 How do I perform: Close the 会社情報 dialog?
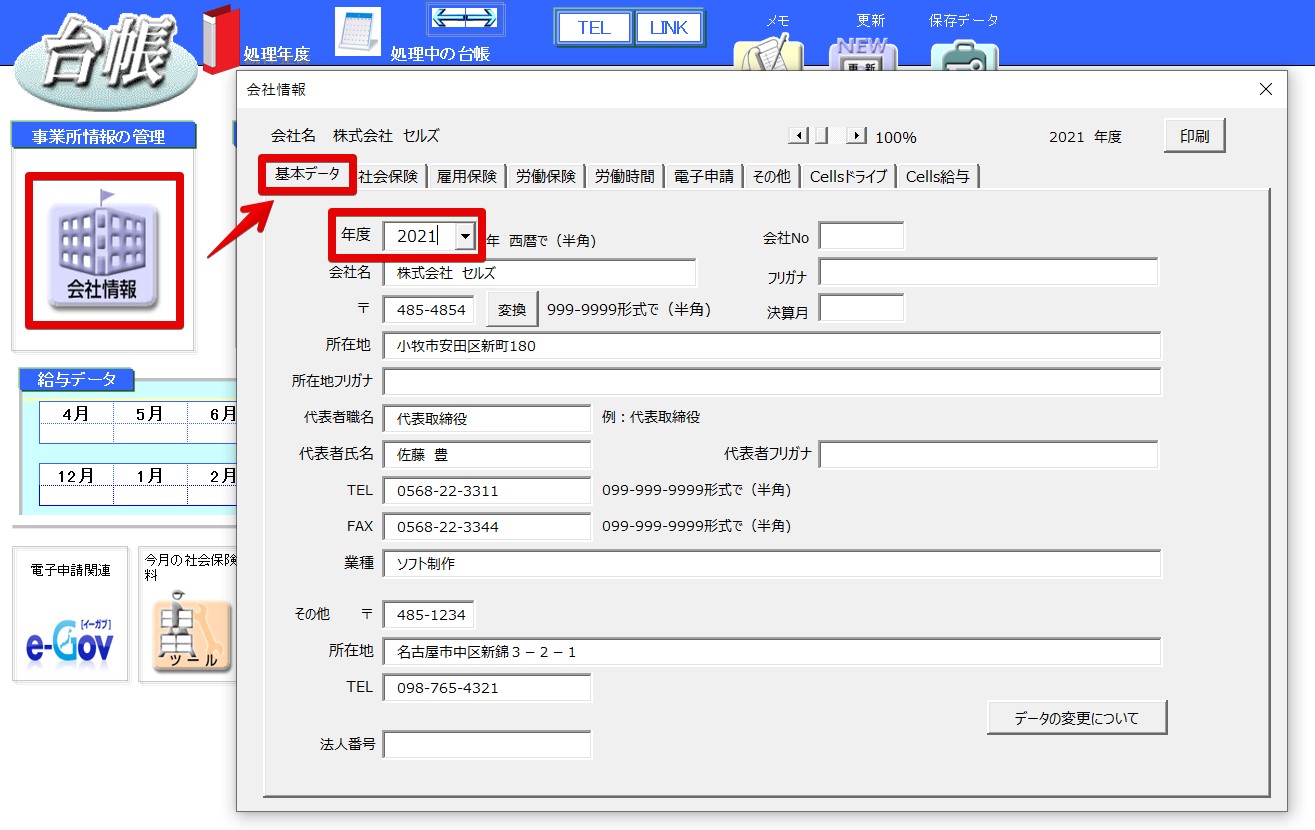click(1266, 89)
